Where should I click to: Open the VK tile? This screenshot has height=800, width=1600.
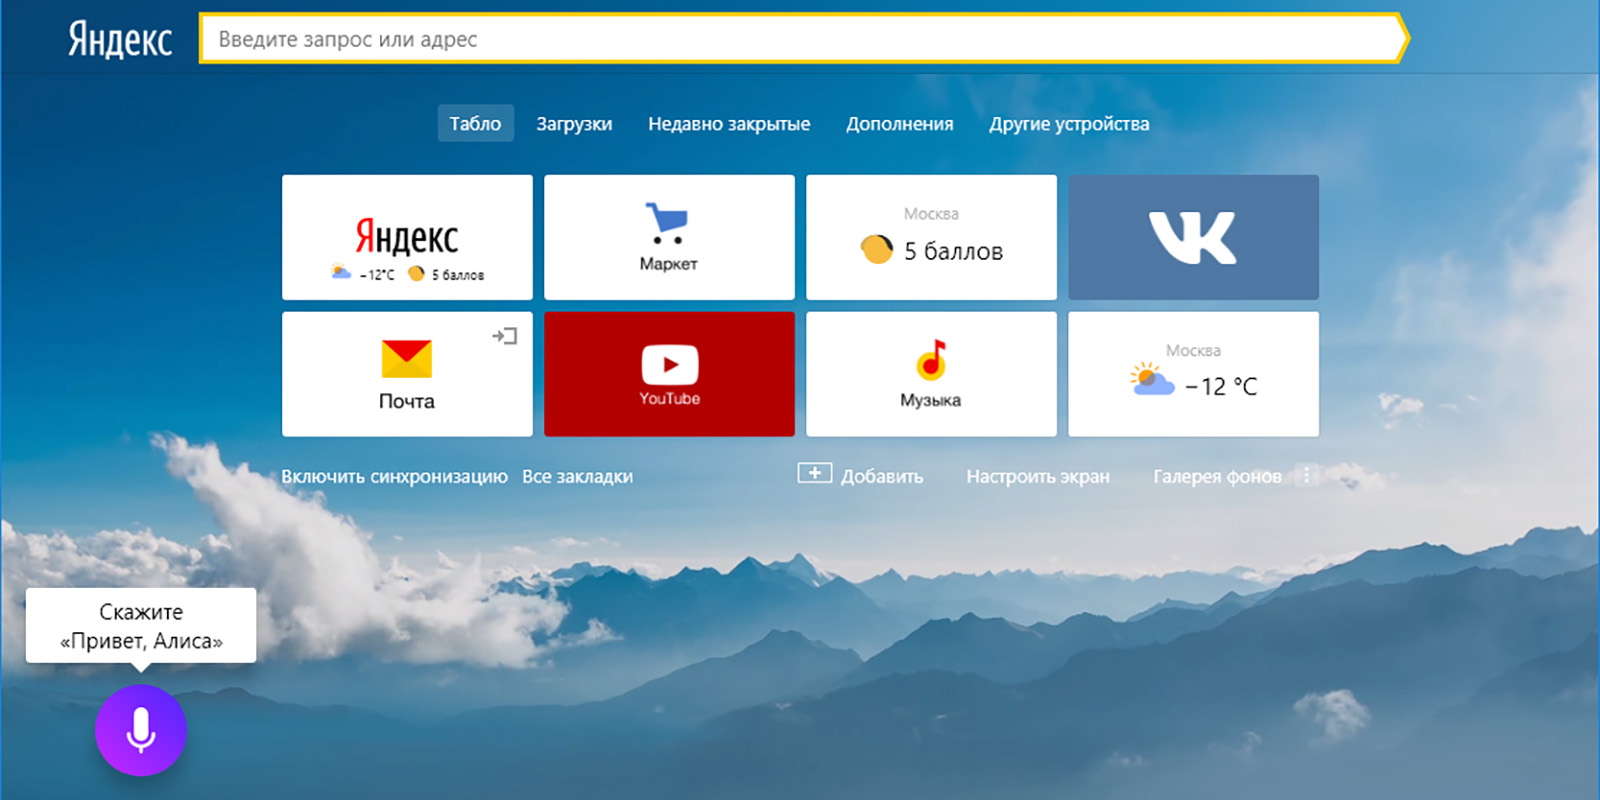pos(1193,237)
